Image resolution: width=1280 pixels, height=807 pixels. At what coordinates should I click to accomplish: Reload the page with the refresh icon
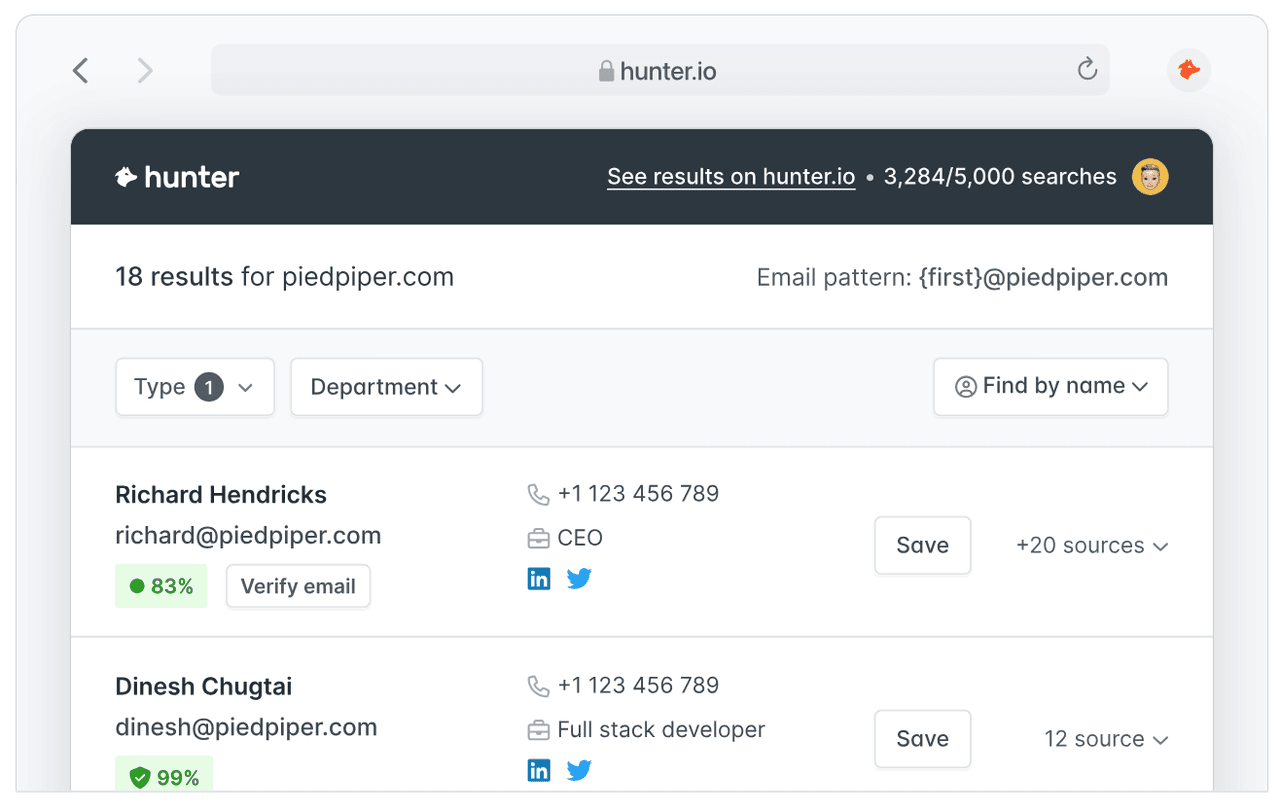point(1086,70)
